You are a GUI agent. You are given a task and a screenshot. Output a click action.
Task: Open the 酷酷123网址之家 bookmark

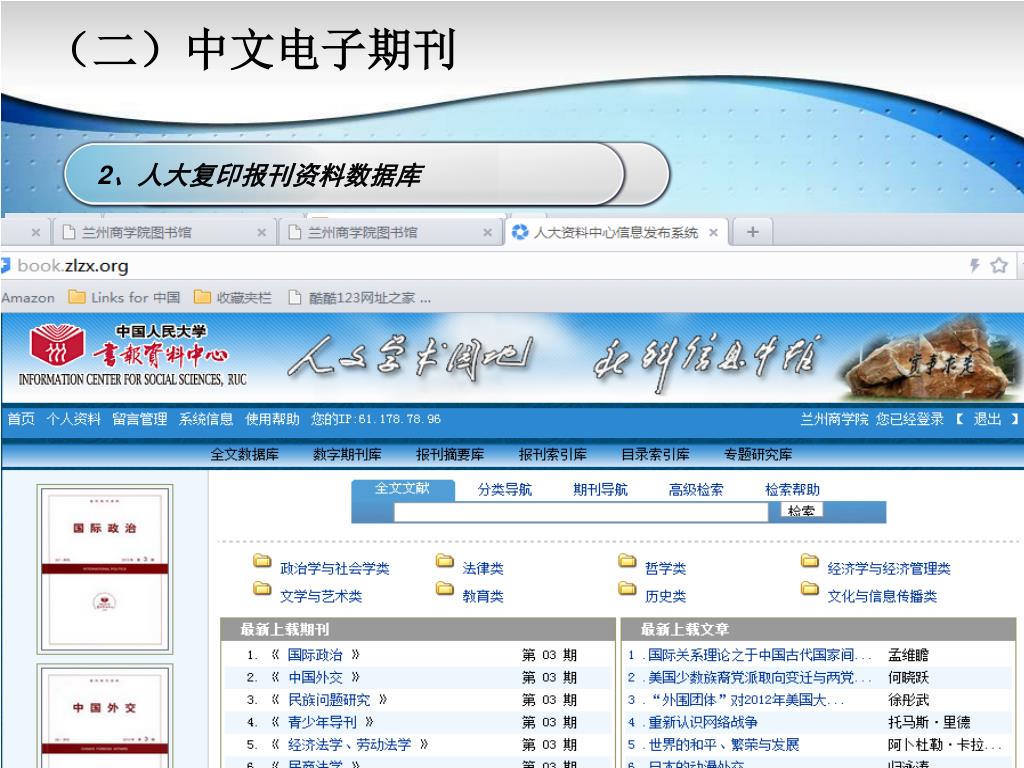coord(360,298)
